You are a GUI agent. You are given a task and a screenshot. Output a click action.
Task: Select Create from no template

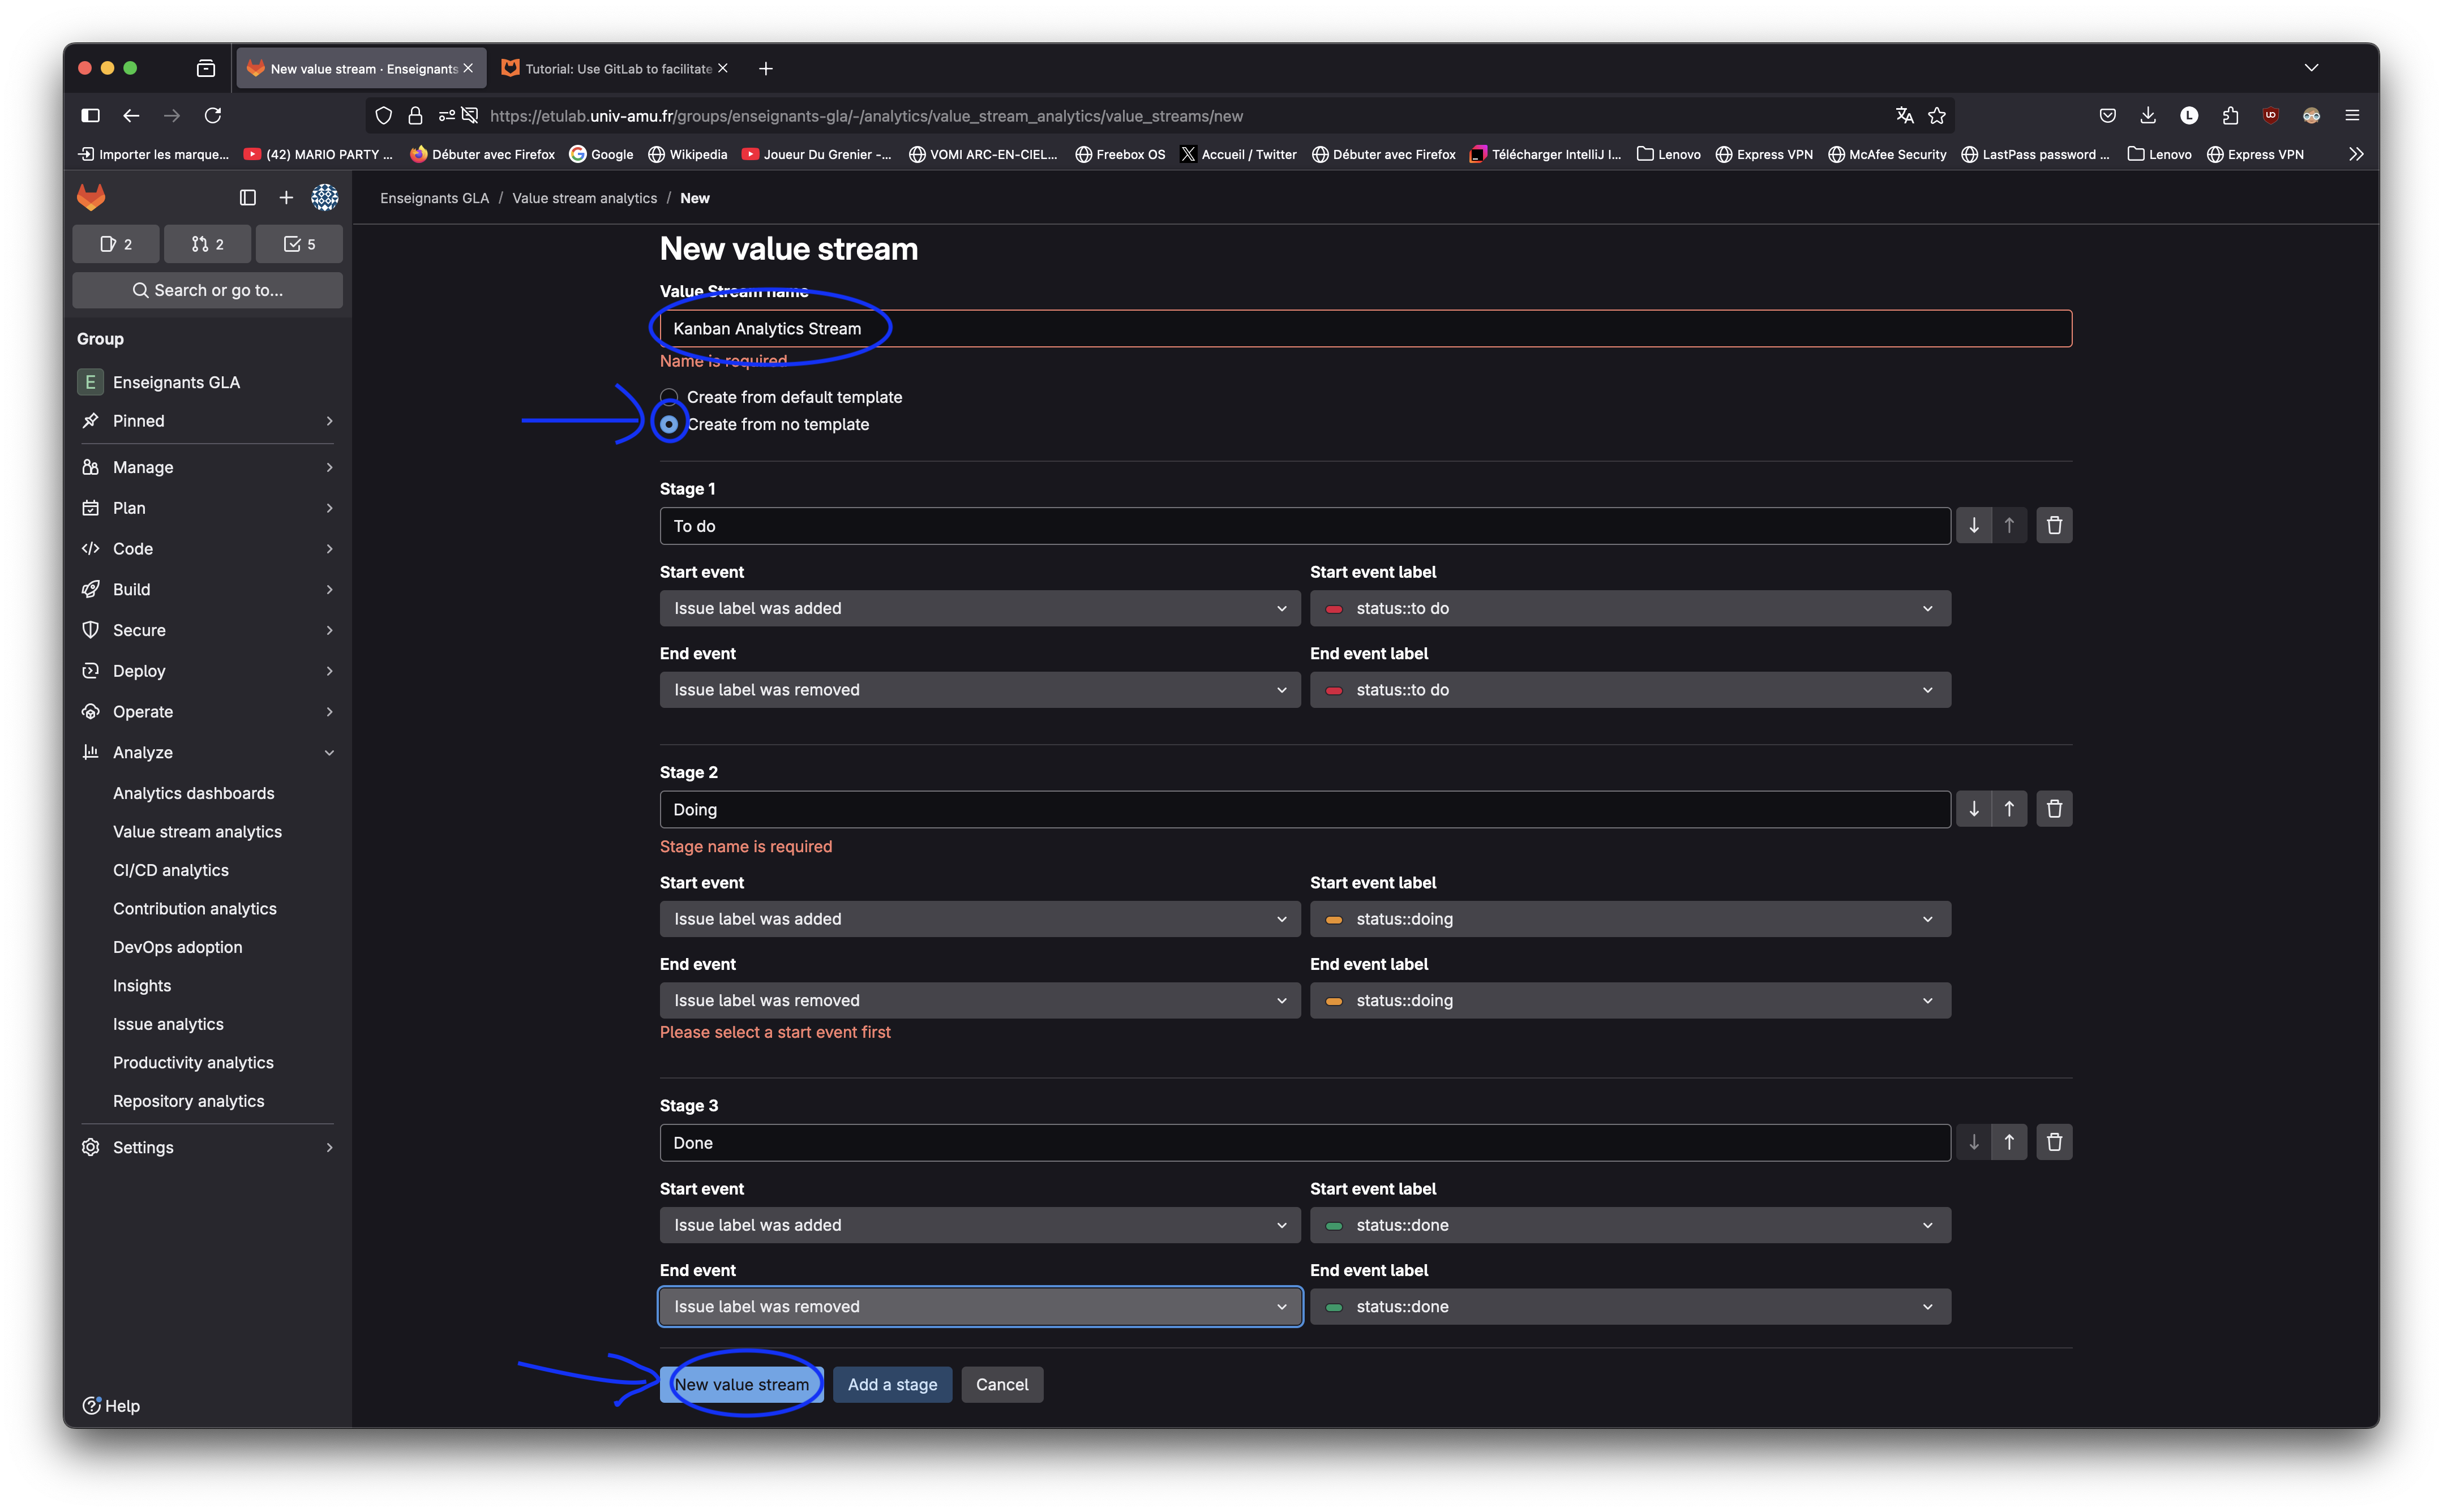(x=669, y=424)
